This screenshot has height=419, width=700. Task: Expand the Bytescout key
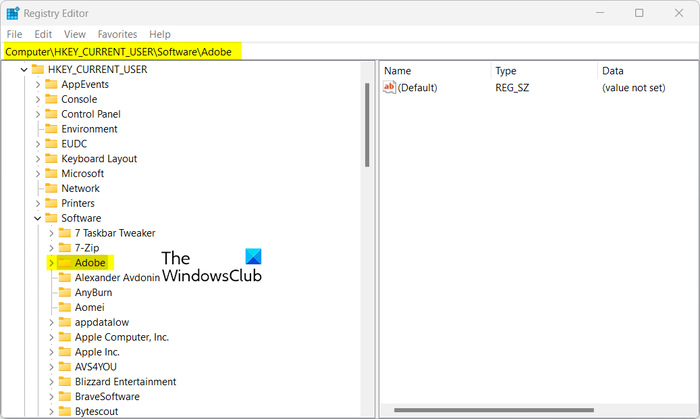click(x=51, y=411)
